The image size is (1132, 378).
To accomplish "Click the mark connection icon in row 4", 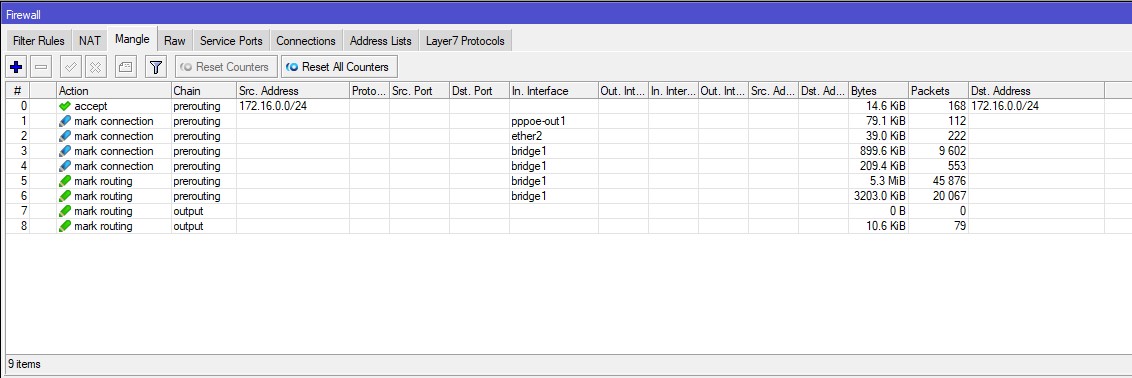I will (x=65, y=166).
